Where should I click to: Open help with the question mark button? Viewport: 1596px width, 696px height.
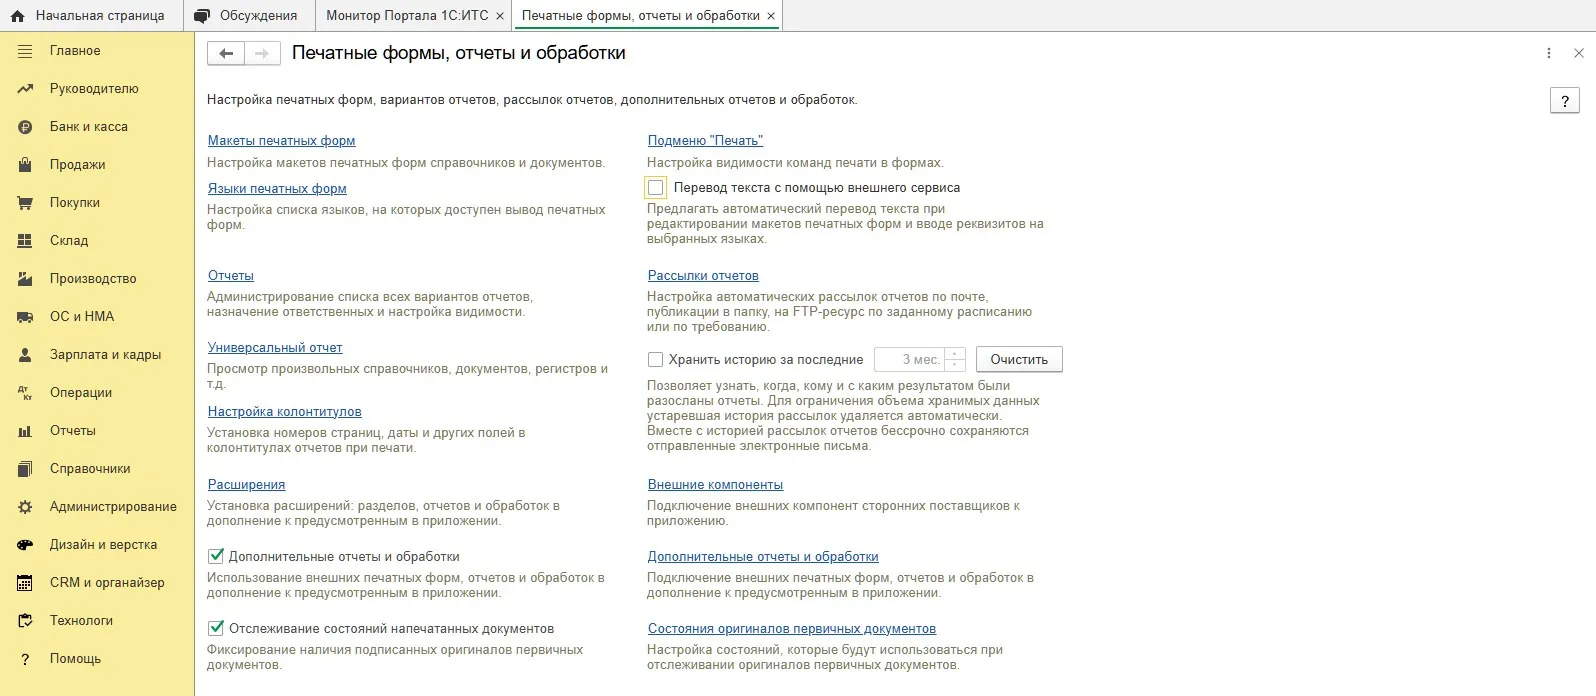tap(1564, 100)
